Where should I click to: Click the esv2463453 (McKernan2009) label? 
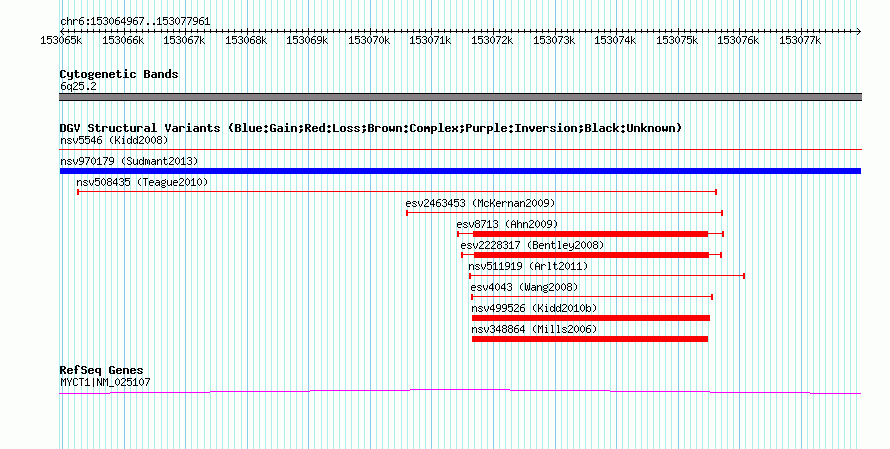[x=480, y=203]
